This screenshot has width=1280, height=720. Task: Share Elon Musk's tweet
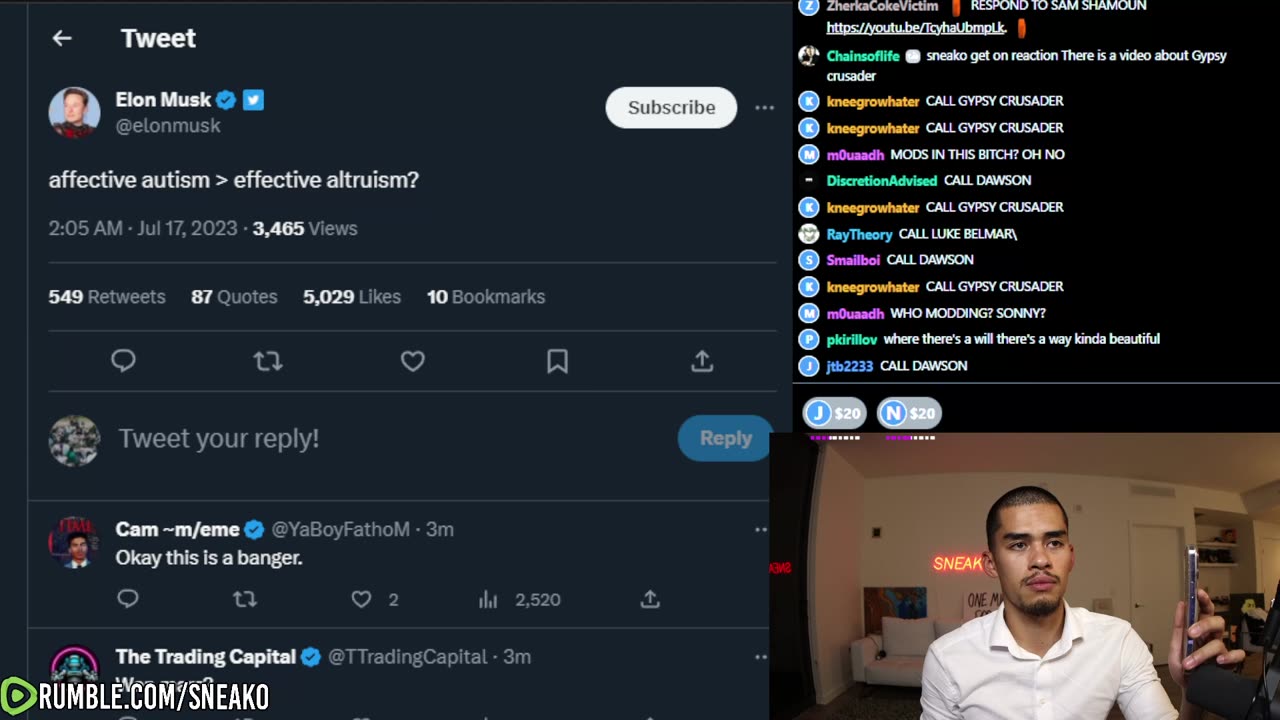pos(702,361)
